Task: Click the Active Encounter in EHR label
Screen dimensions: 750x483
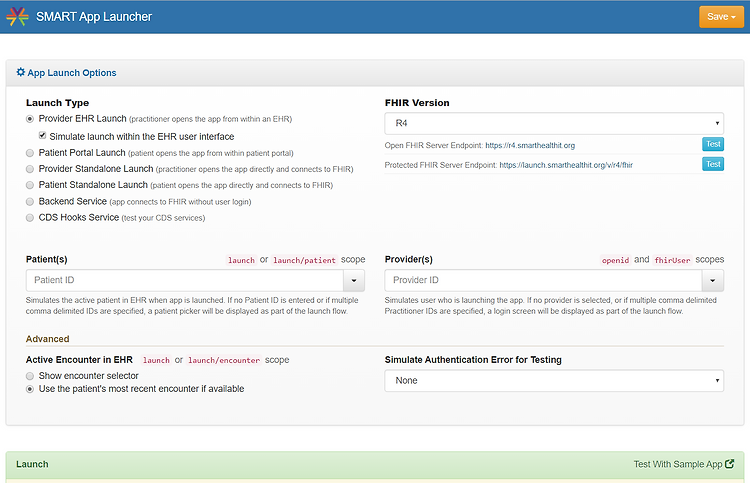Action: click(79, 360)
